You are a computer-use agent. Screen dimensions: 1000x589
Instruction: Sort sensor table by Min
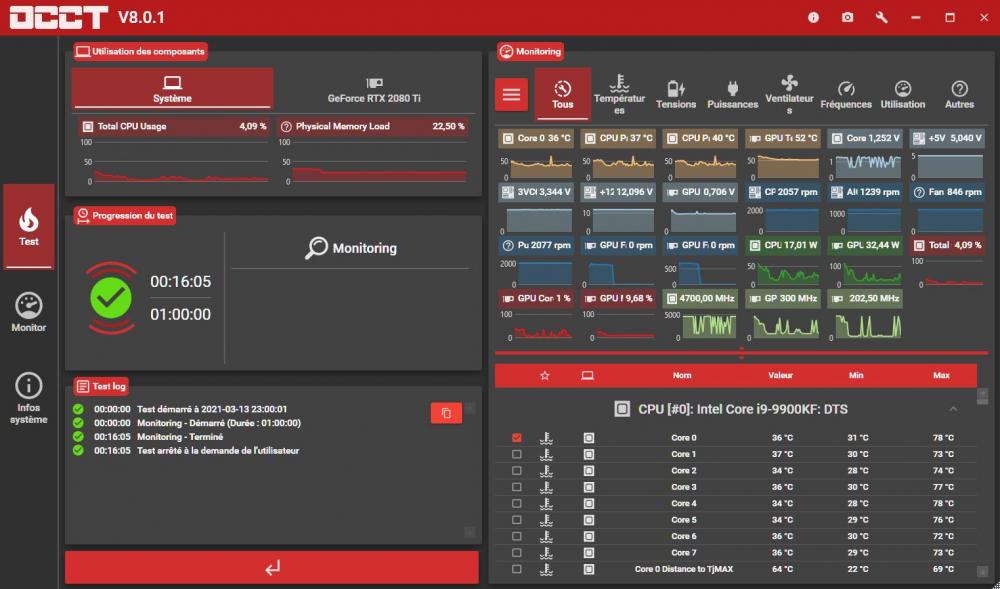coord(857,375)
